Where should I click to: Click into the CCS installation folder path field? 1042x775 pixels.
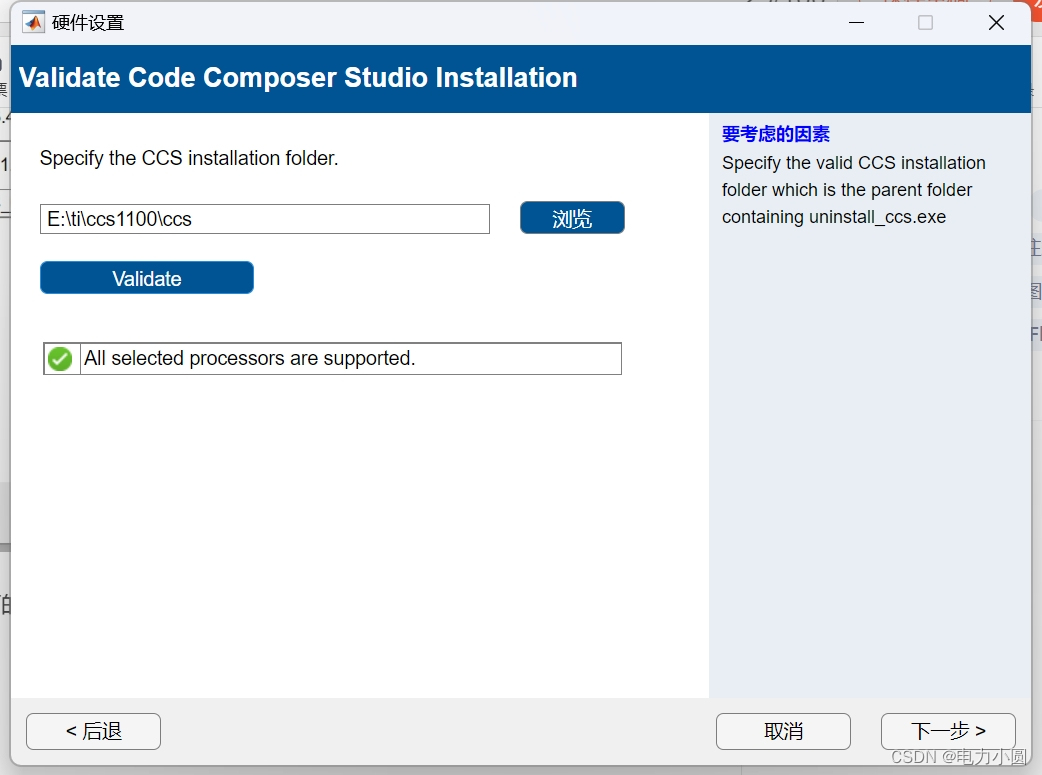[x=265, y=219]
